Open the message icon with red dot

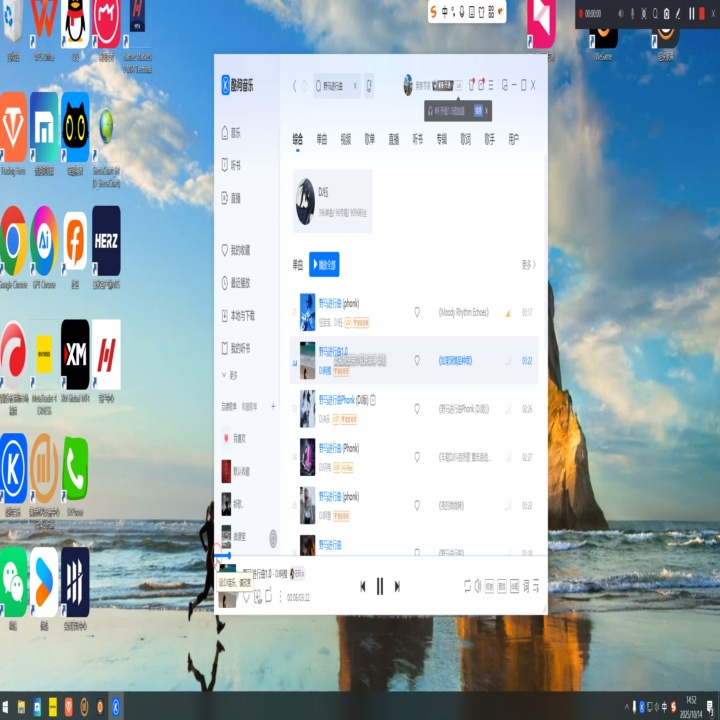[481, 85]
